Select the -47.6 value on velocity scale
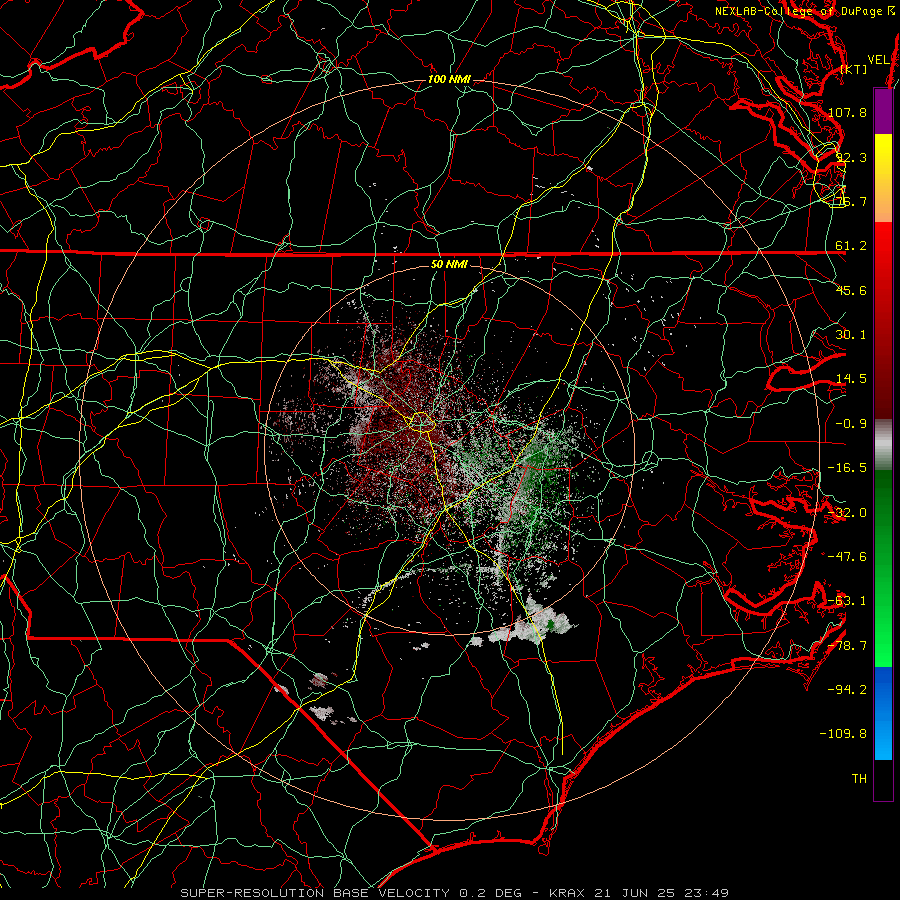The height and width of the screenshot is (900, 900). click(x=847, y=557)
